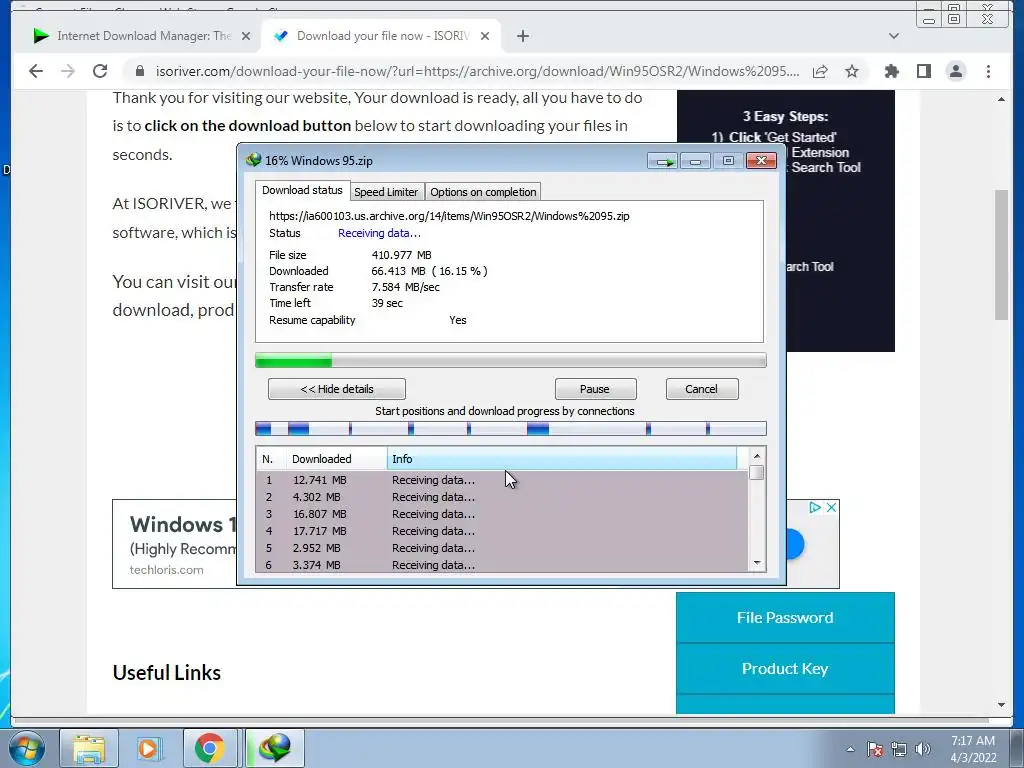1024x768 pixels.
Task: Select connection row 1 with 12.741 MB
Action: pyautogui.click(x=502, y=480)
